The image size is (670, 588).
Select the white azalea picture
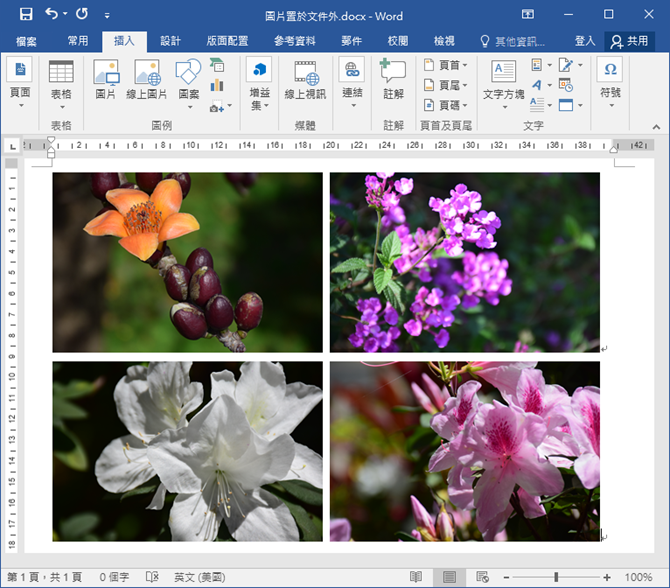(x=188, y=452)
